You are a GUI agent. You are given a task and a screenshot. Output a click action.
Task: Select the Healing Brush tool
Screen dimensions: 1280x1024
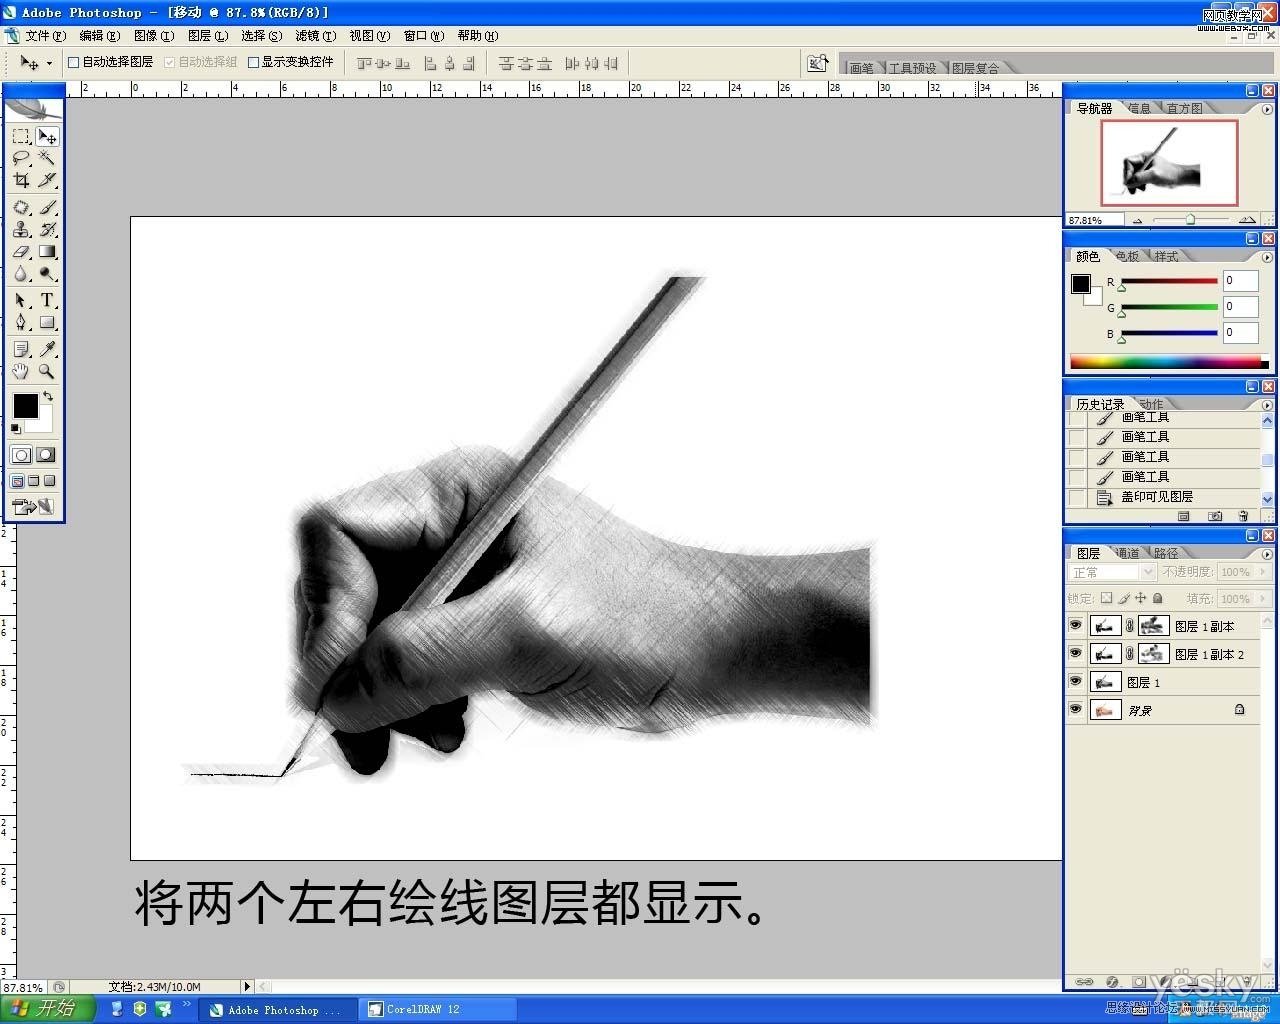coord(21,207)
